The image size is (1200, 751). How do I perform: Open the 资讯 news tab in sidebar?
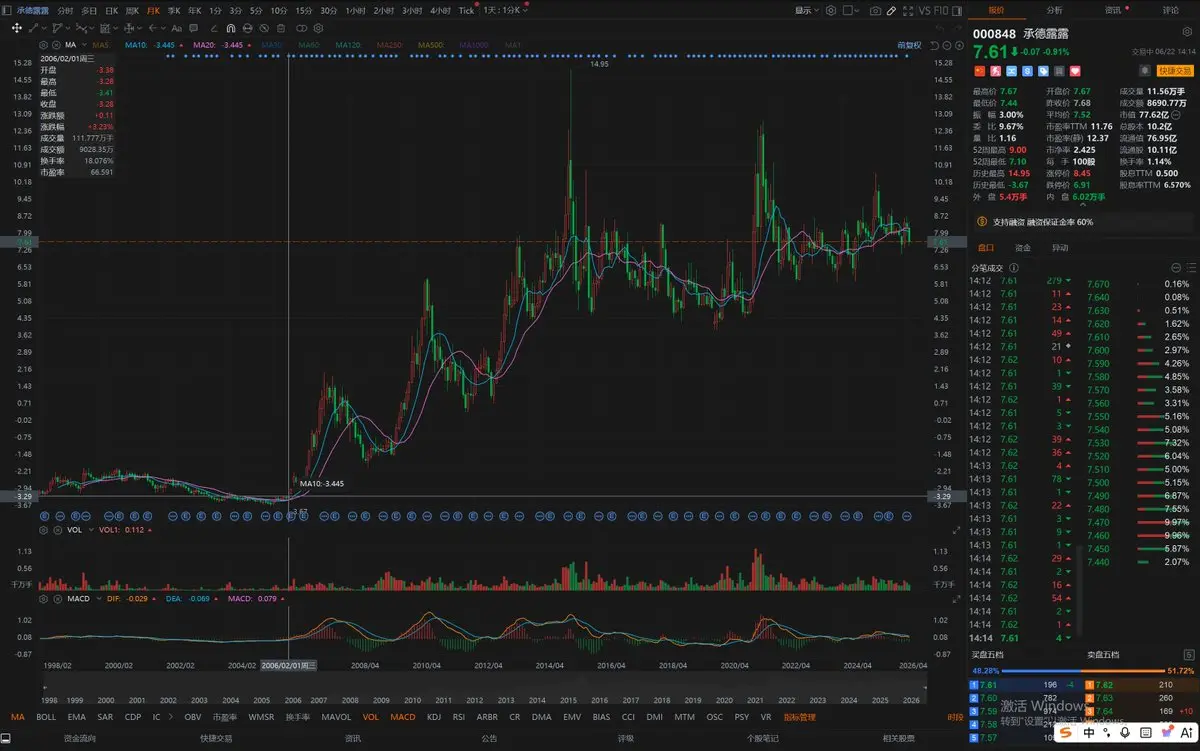pyautogui.click(x=1112, y=10)
